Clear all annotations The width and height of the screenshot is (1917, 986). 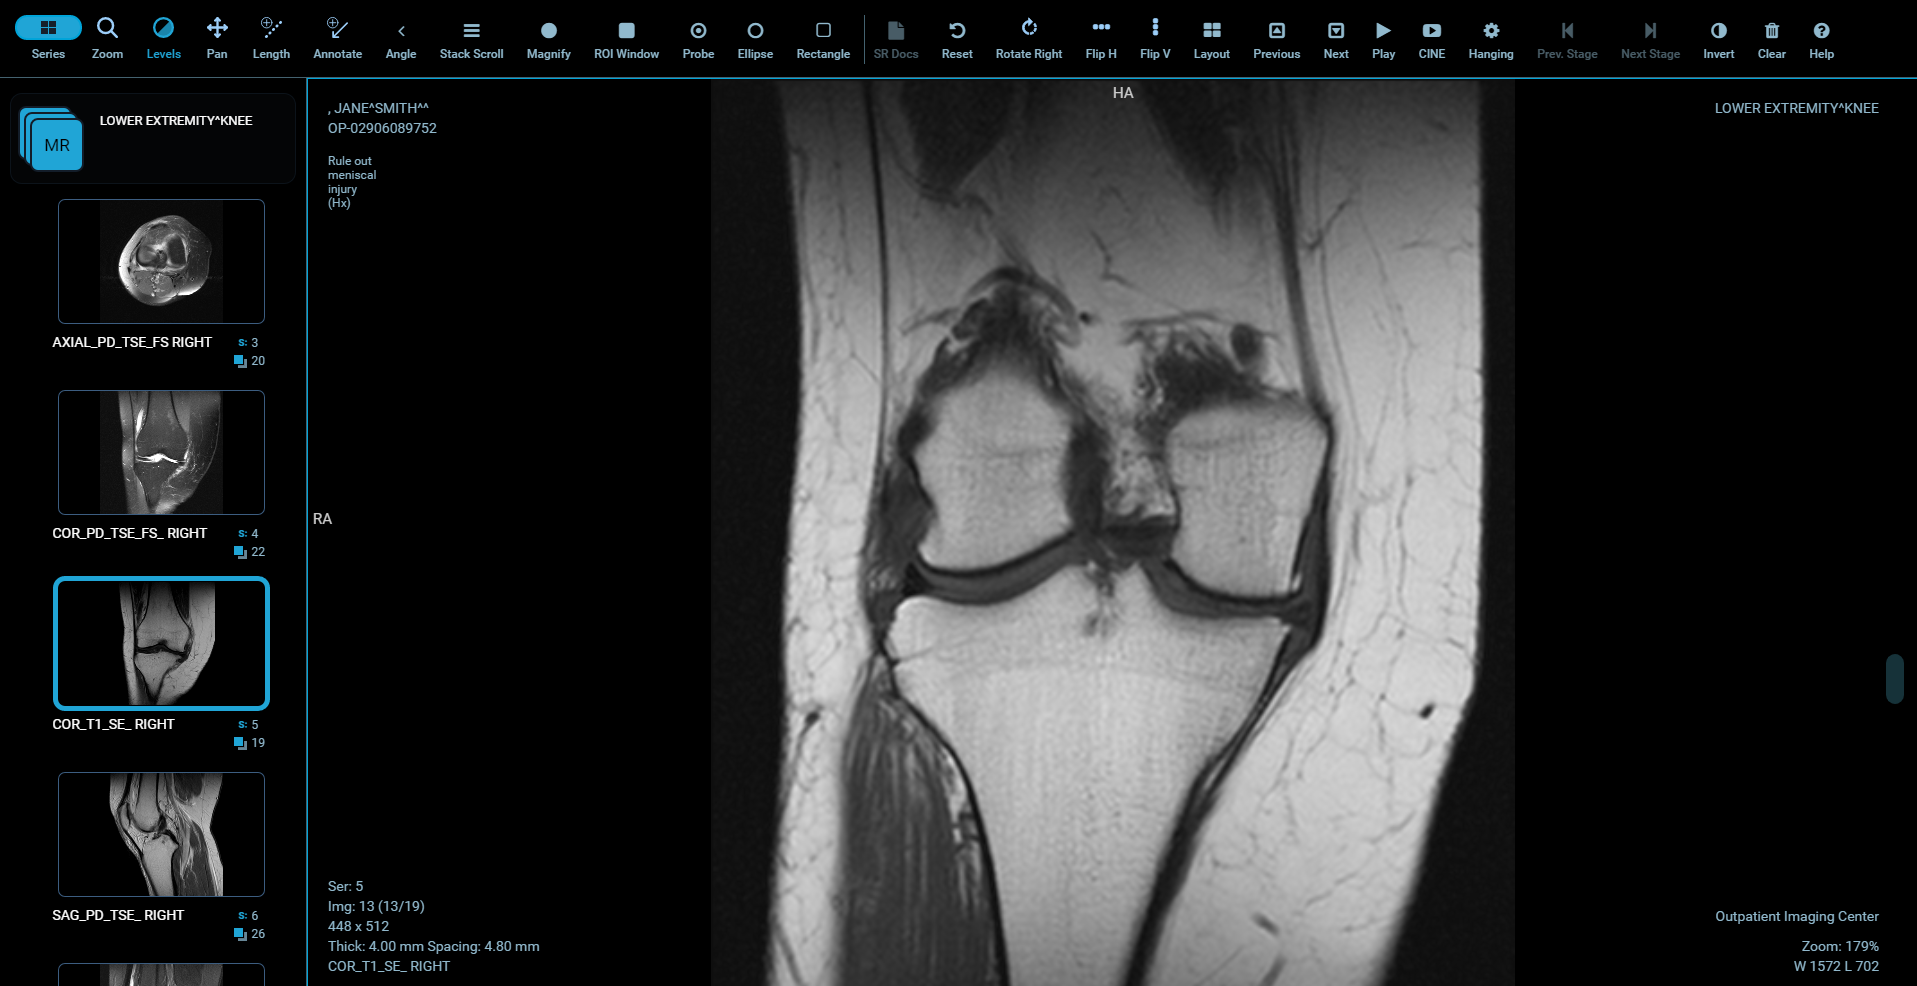[x=1772, y=38]
